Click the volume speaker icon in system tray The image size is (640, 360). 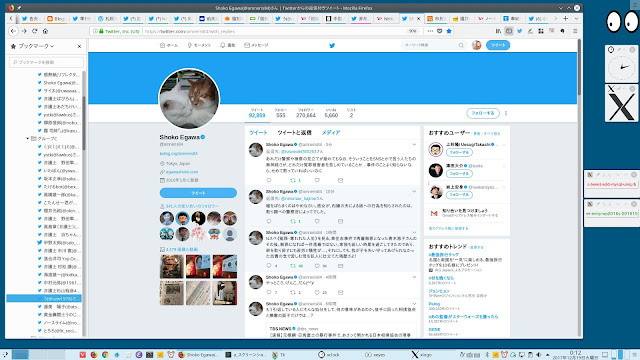tap(539, 355)
